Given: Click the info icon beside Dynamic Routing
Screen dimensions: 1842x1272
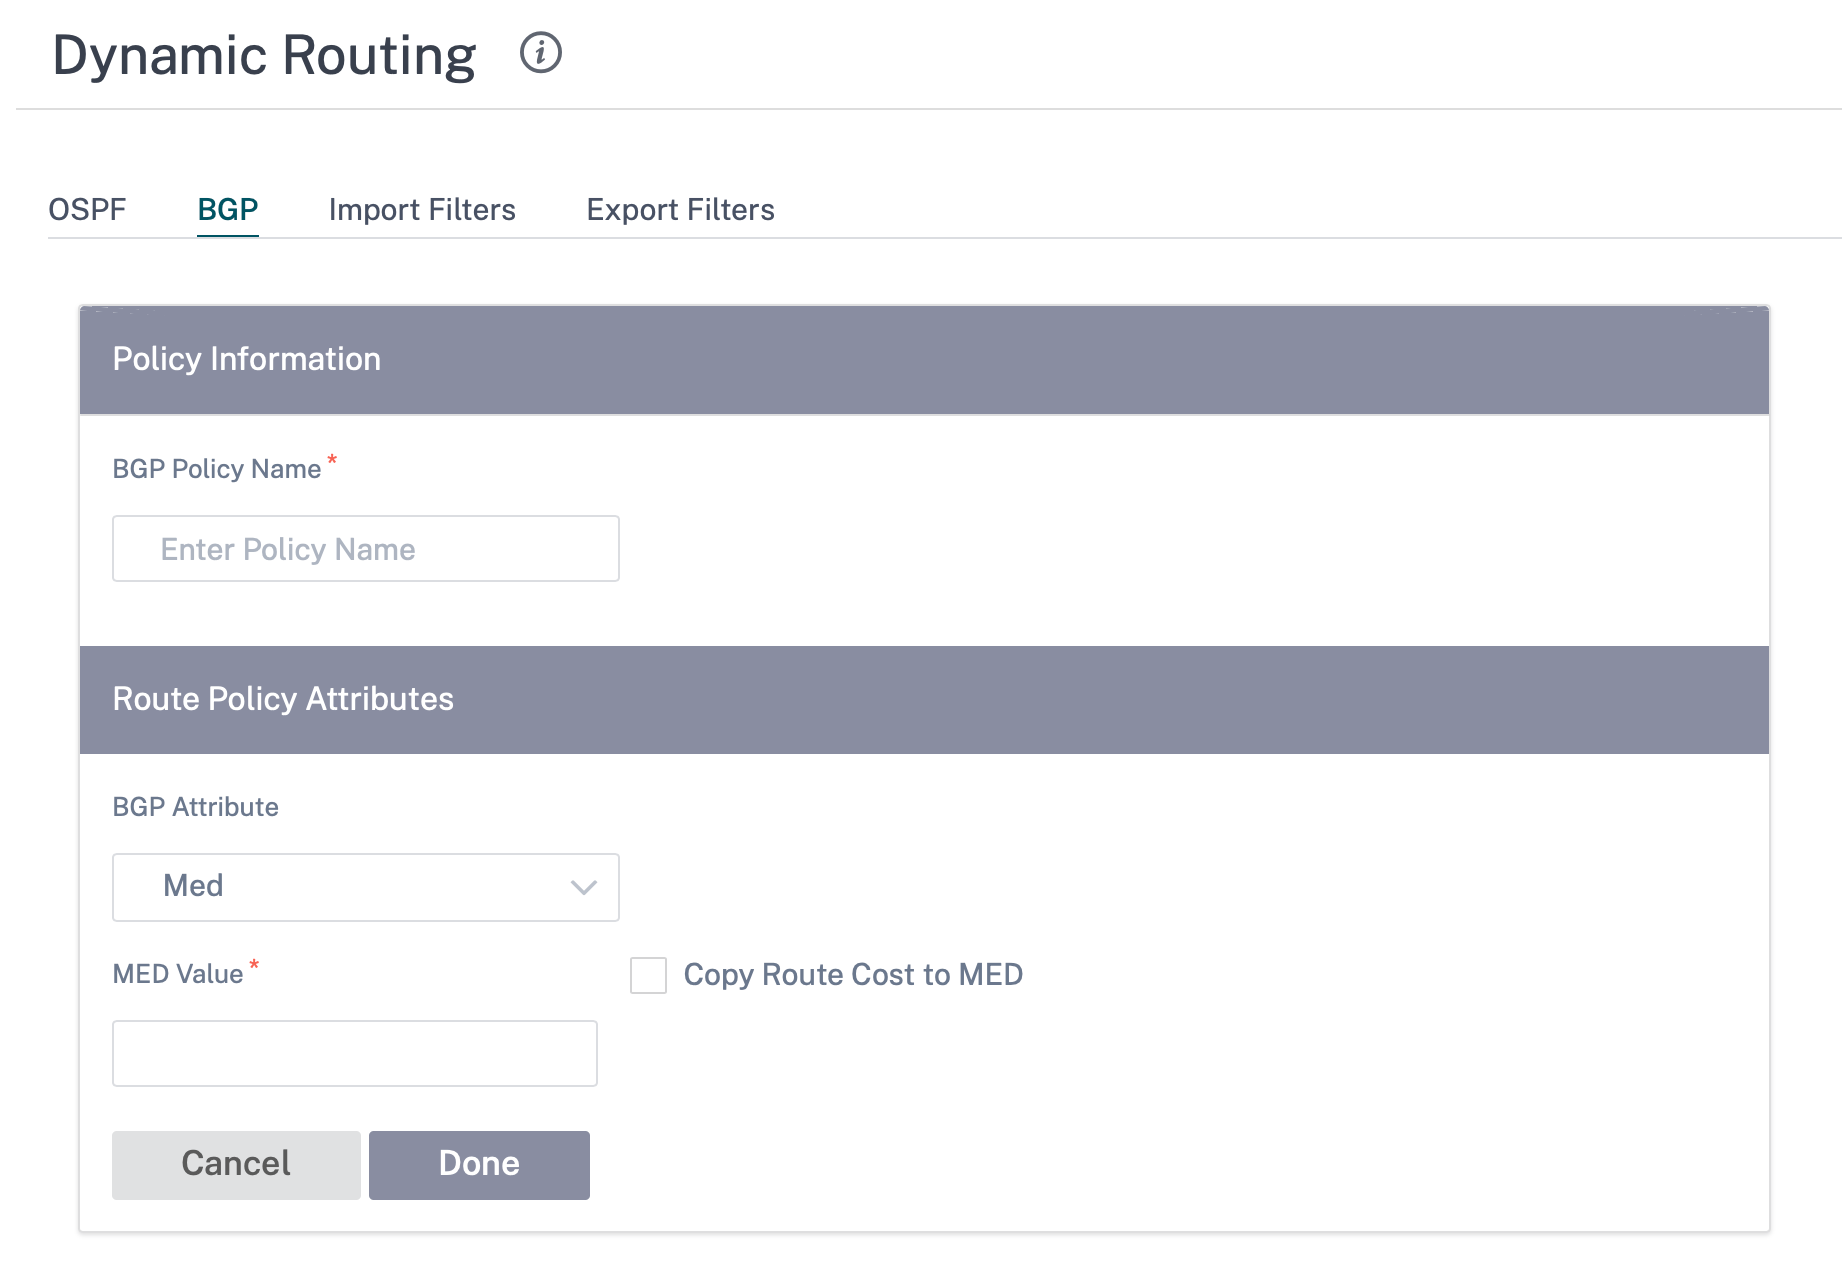Looking at the screenshot, I should 541,52.
